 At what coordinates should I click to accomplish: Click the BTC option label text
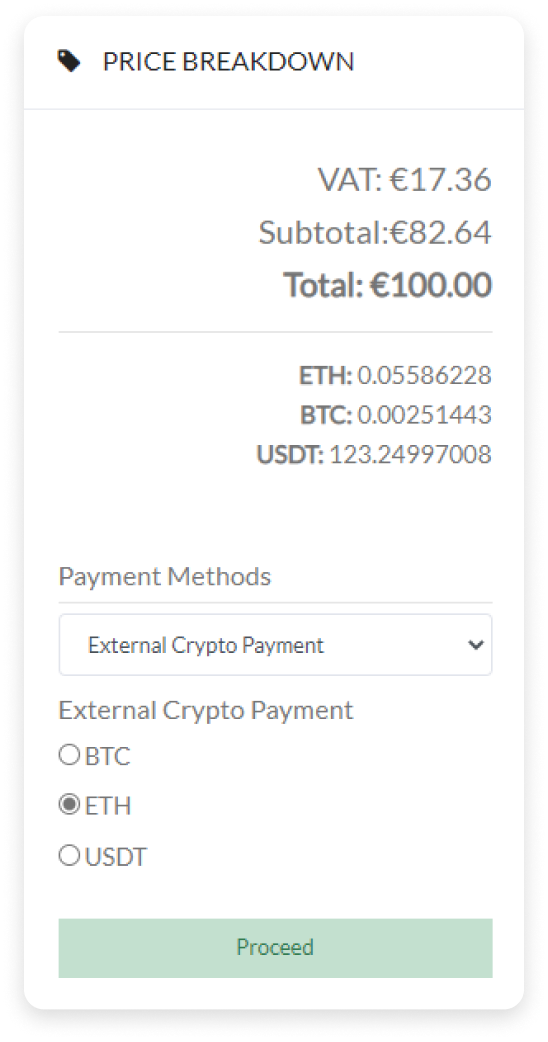[108, 756]
